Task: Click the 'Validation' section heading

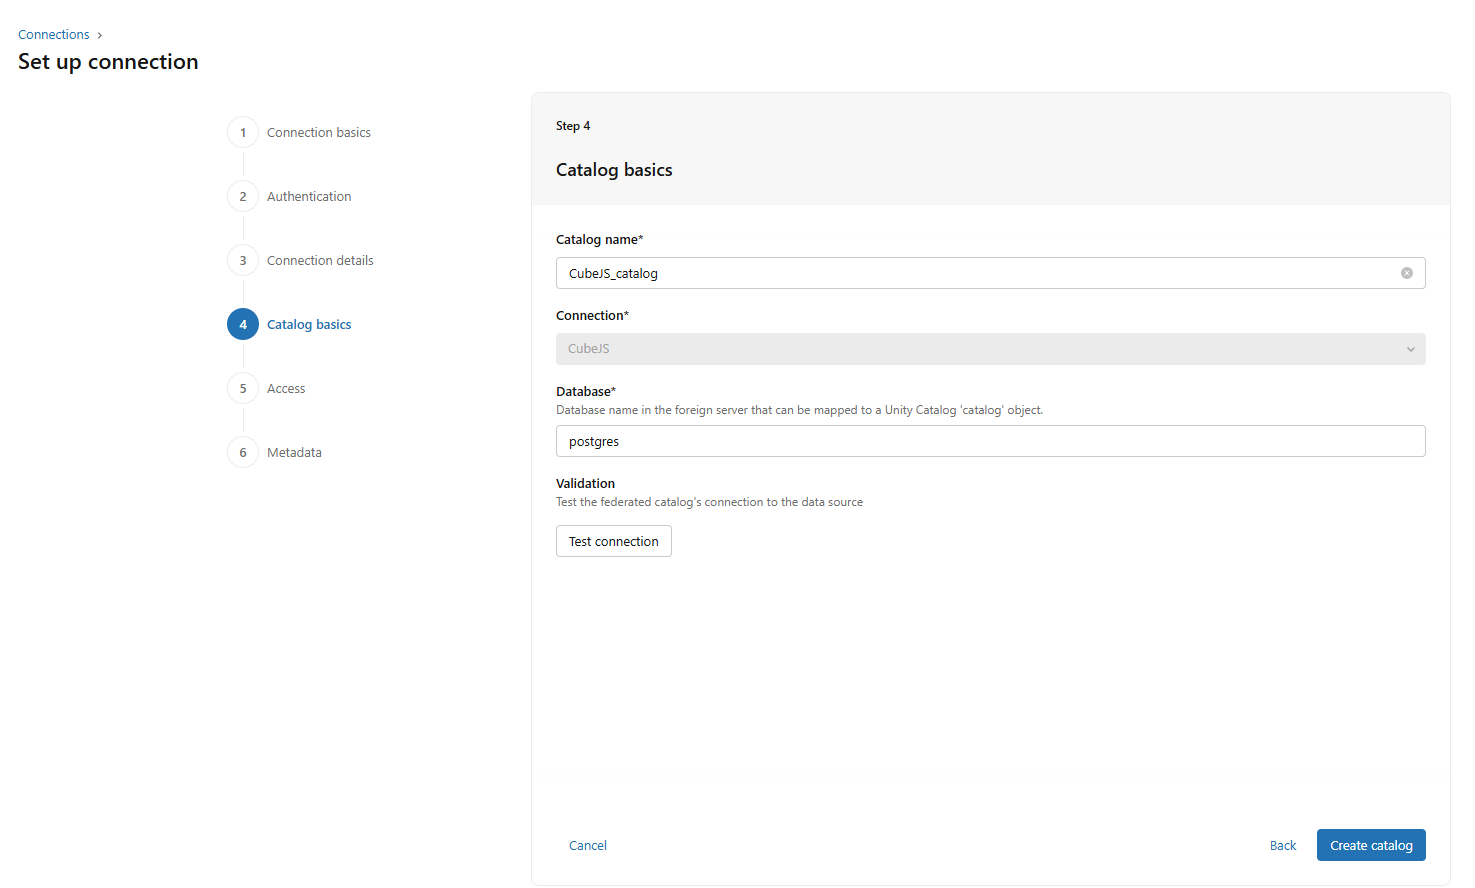Action: click(585, 483)
